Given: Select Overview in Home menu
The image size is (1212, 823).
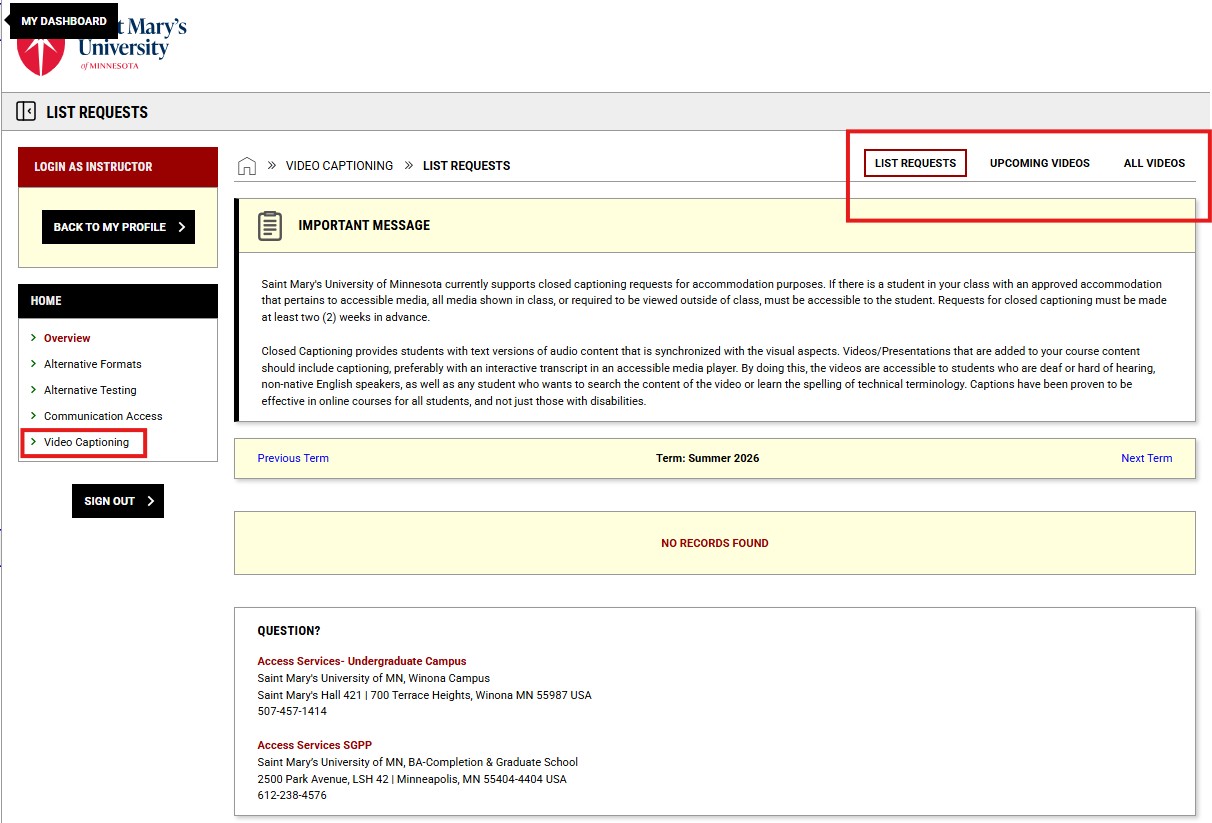Looking at the screenshot, I should (x=67, y=338).
